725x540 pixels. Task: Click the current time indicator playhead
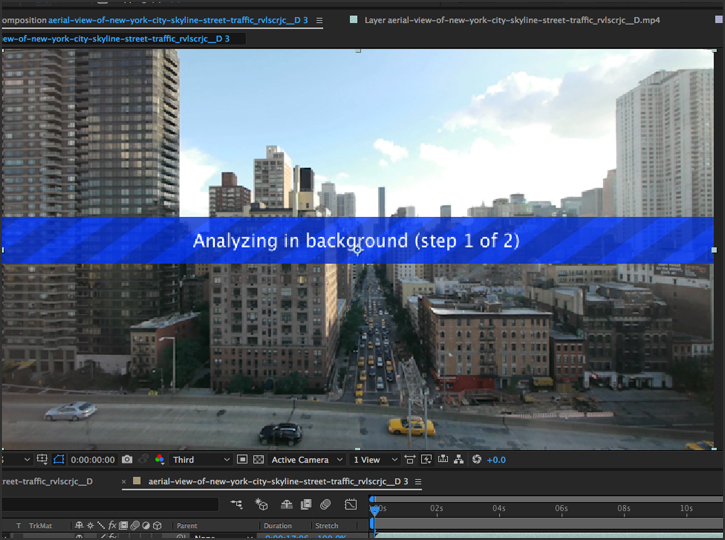375,510
